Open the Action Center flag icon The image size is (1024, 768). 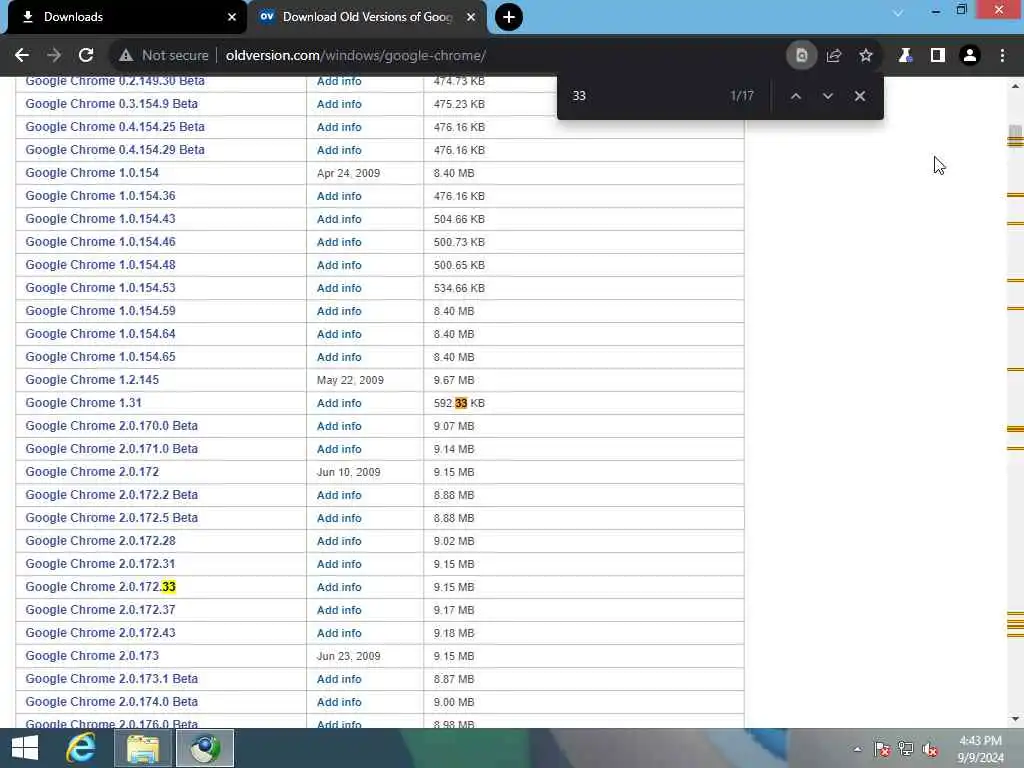click(882, 749)
